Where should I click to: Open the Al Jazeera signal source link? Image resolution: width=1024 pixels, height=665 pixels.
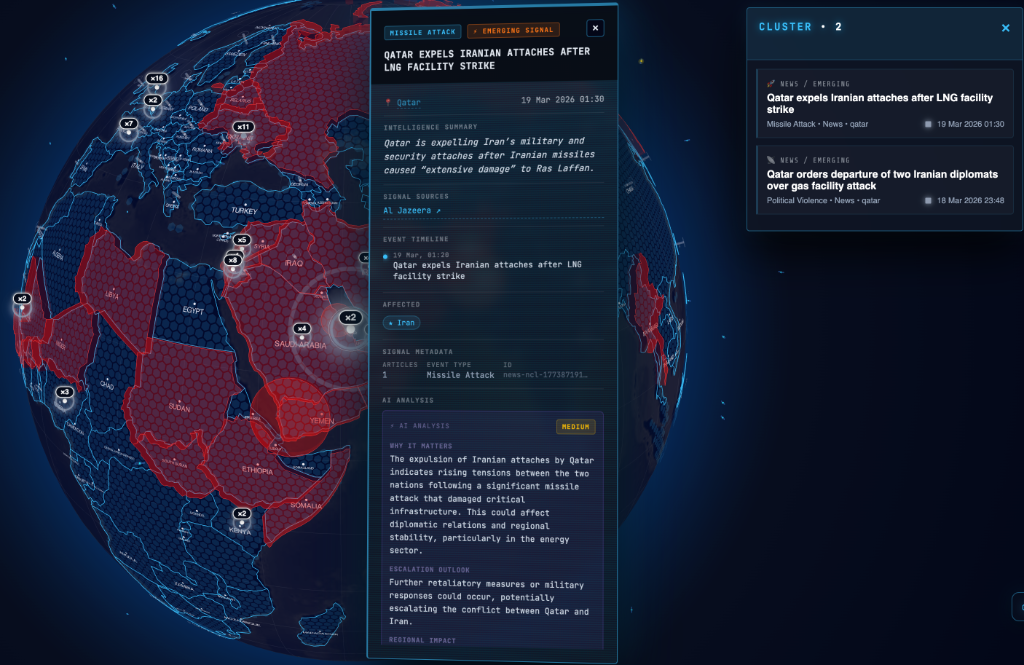pos(410,210)
